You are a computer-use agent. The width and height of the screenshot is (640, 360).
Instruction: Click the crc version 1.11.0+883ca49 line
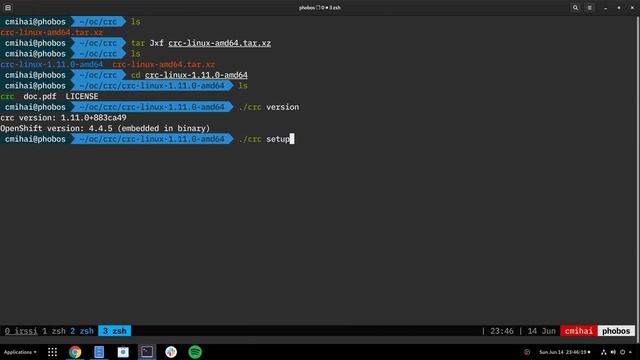(x=63, y=118)
